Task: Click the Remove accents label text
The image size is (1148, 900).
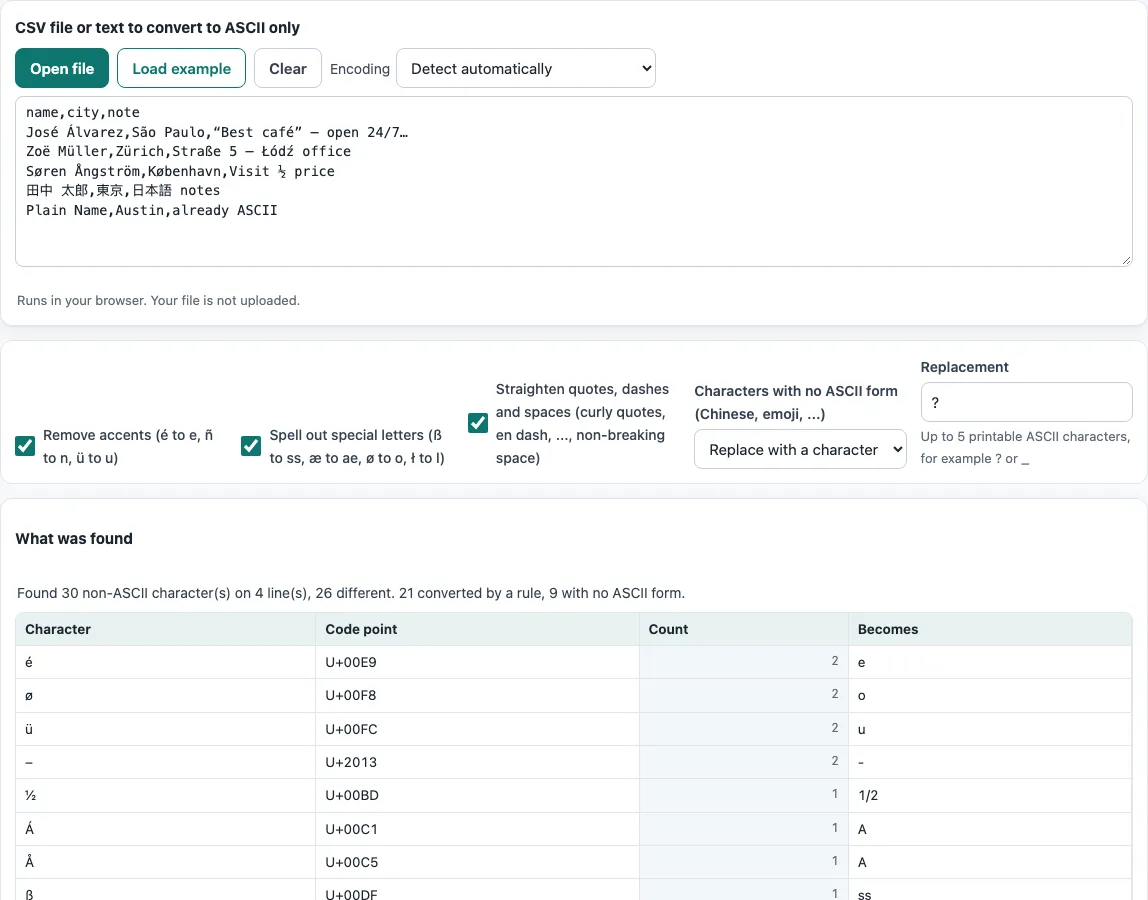Action: pyautogui.click(x=128, y=446)
